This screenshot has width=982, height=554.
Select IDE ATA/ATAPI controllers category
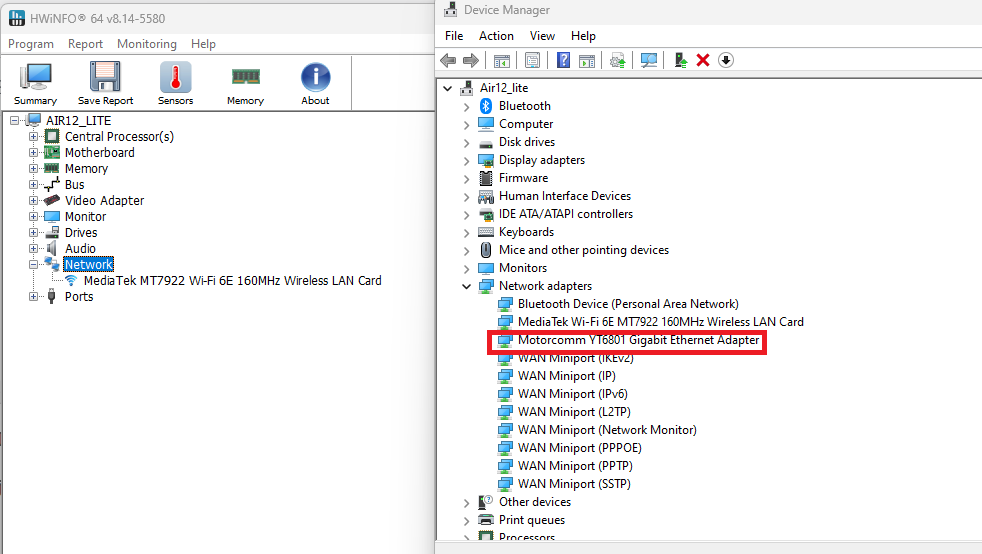coord(566,214)
